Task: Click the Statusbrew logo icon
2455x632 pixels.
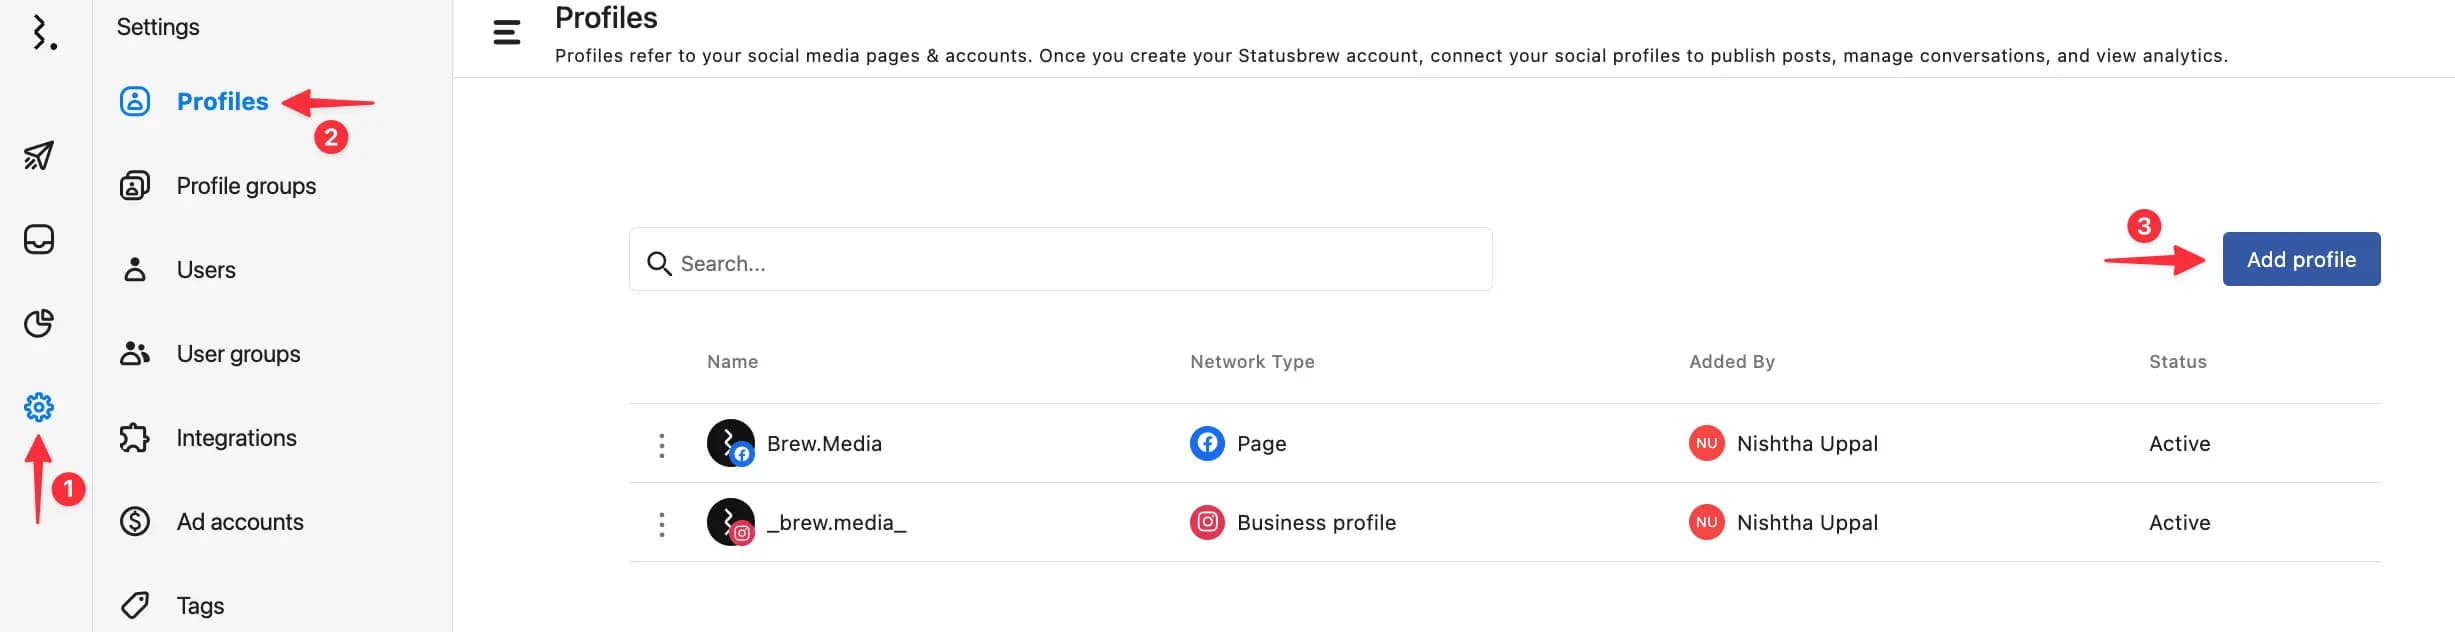Action: pyautogui.click(x=42, y=33)
